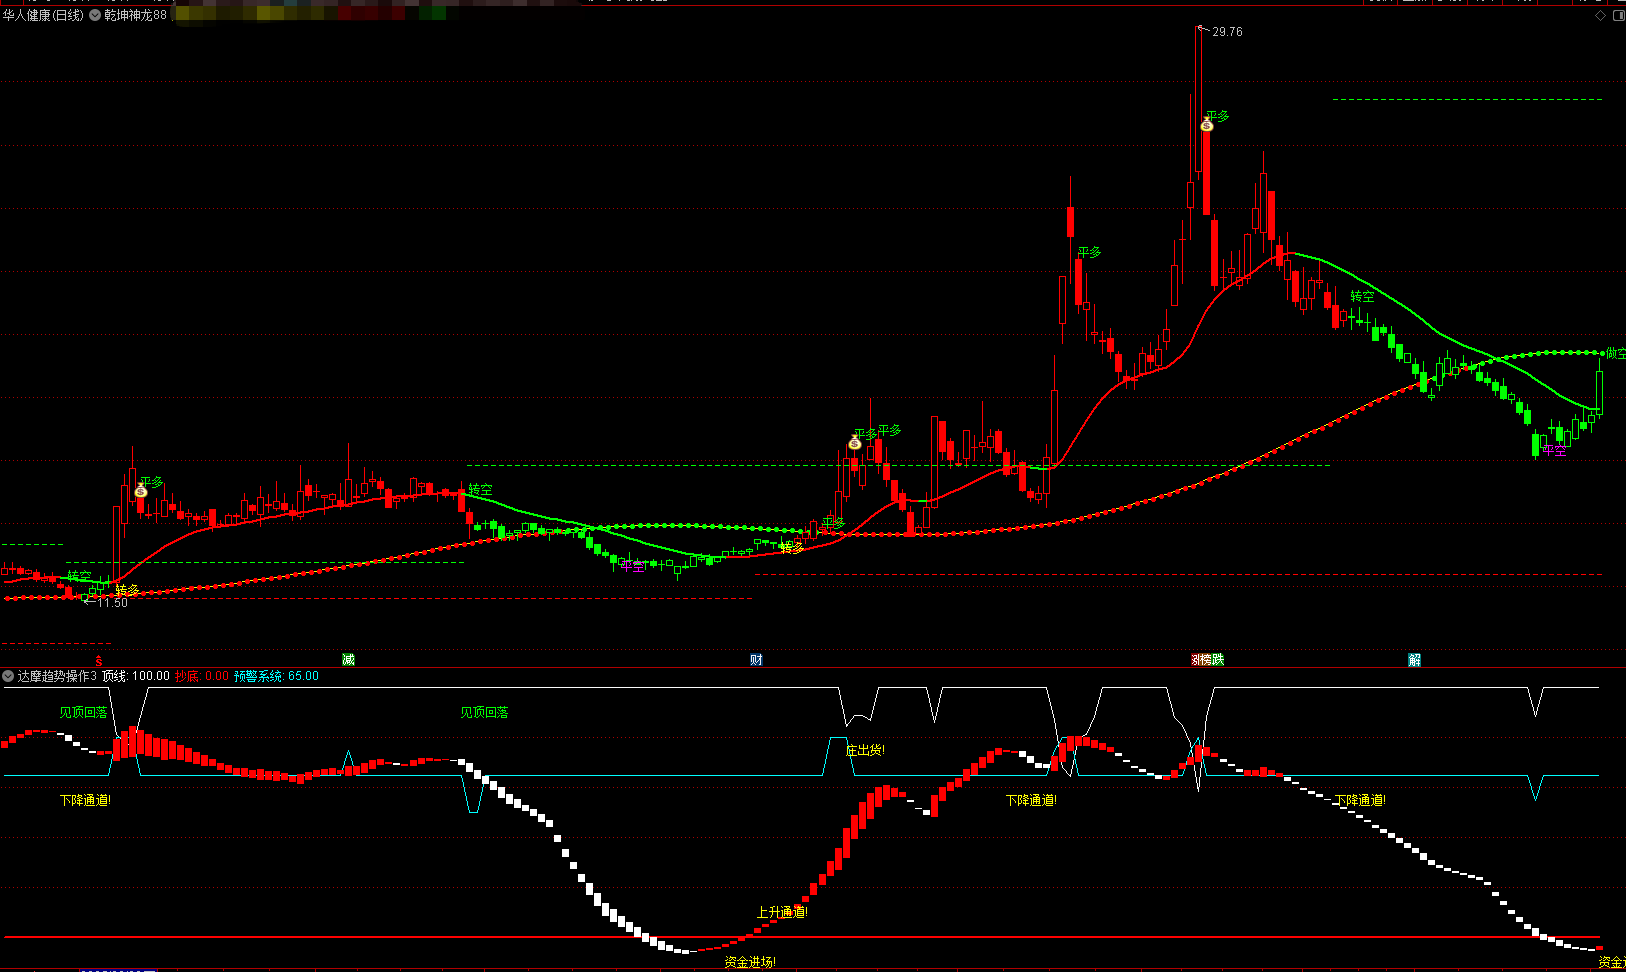
Task: Click the 29.76 high price label
Action: pyautogui.click(x=1227, y=32)
